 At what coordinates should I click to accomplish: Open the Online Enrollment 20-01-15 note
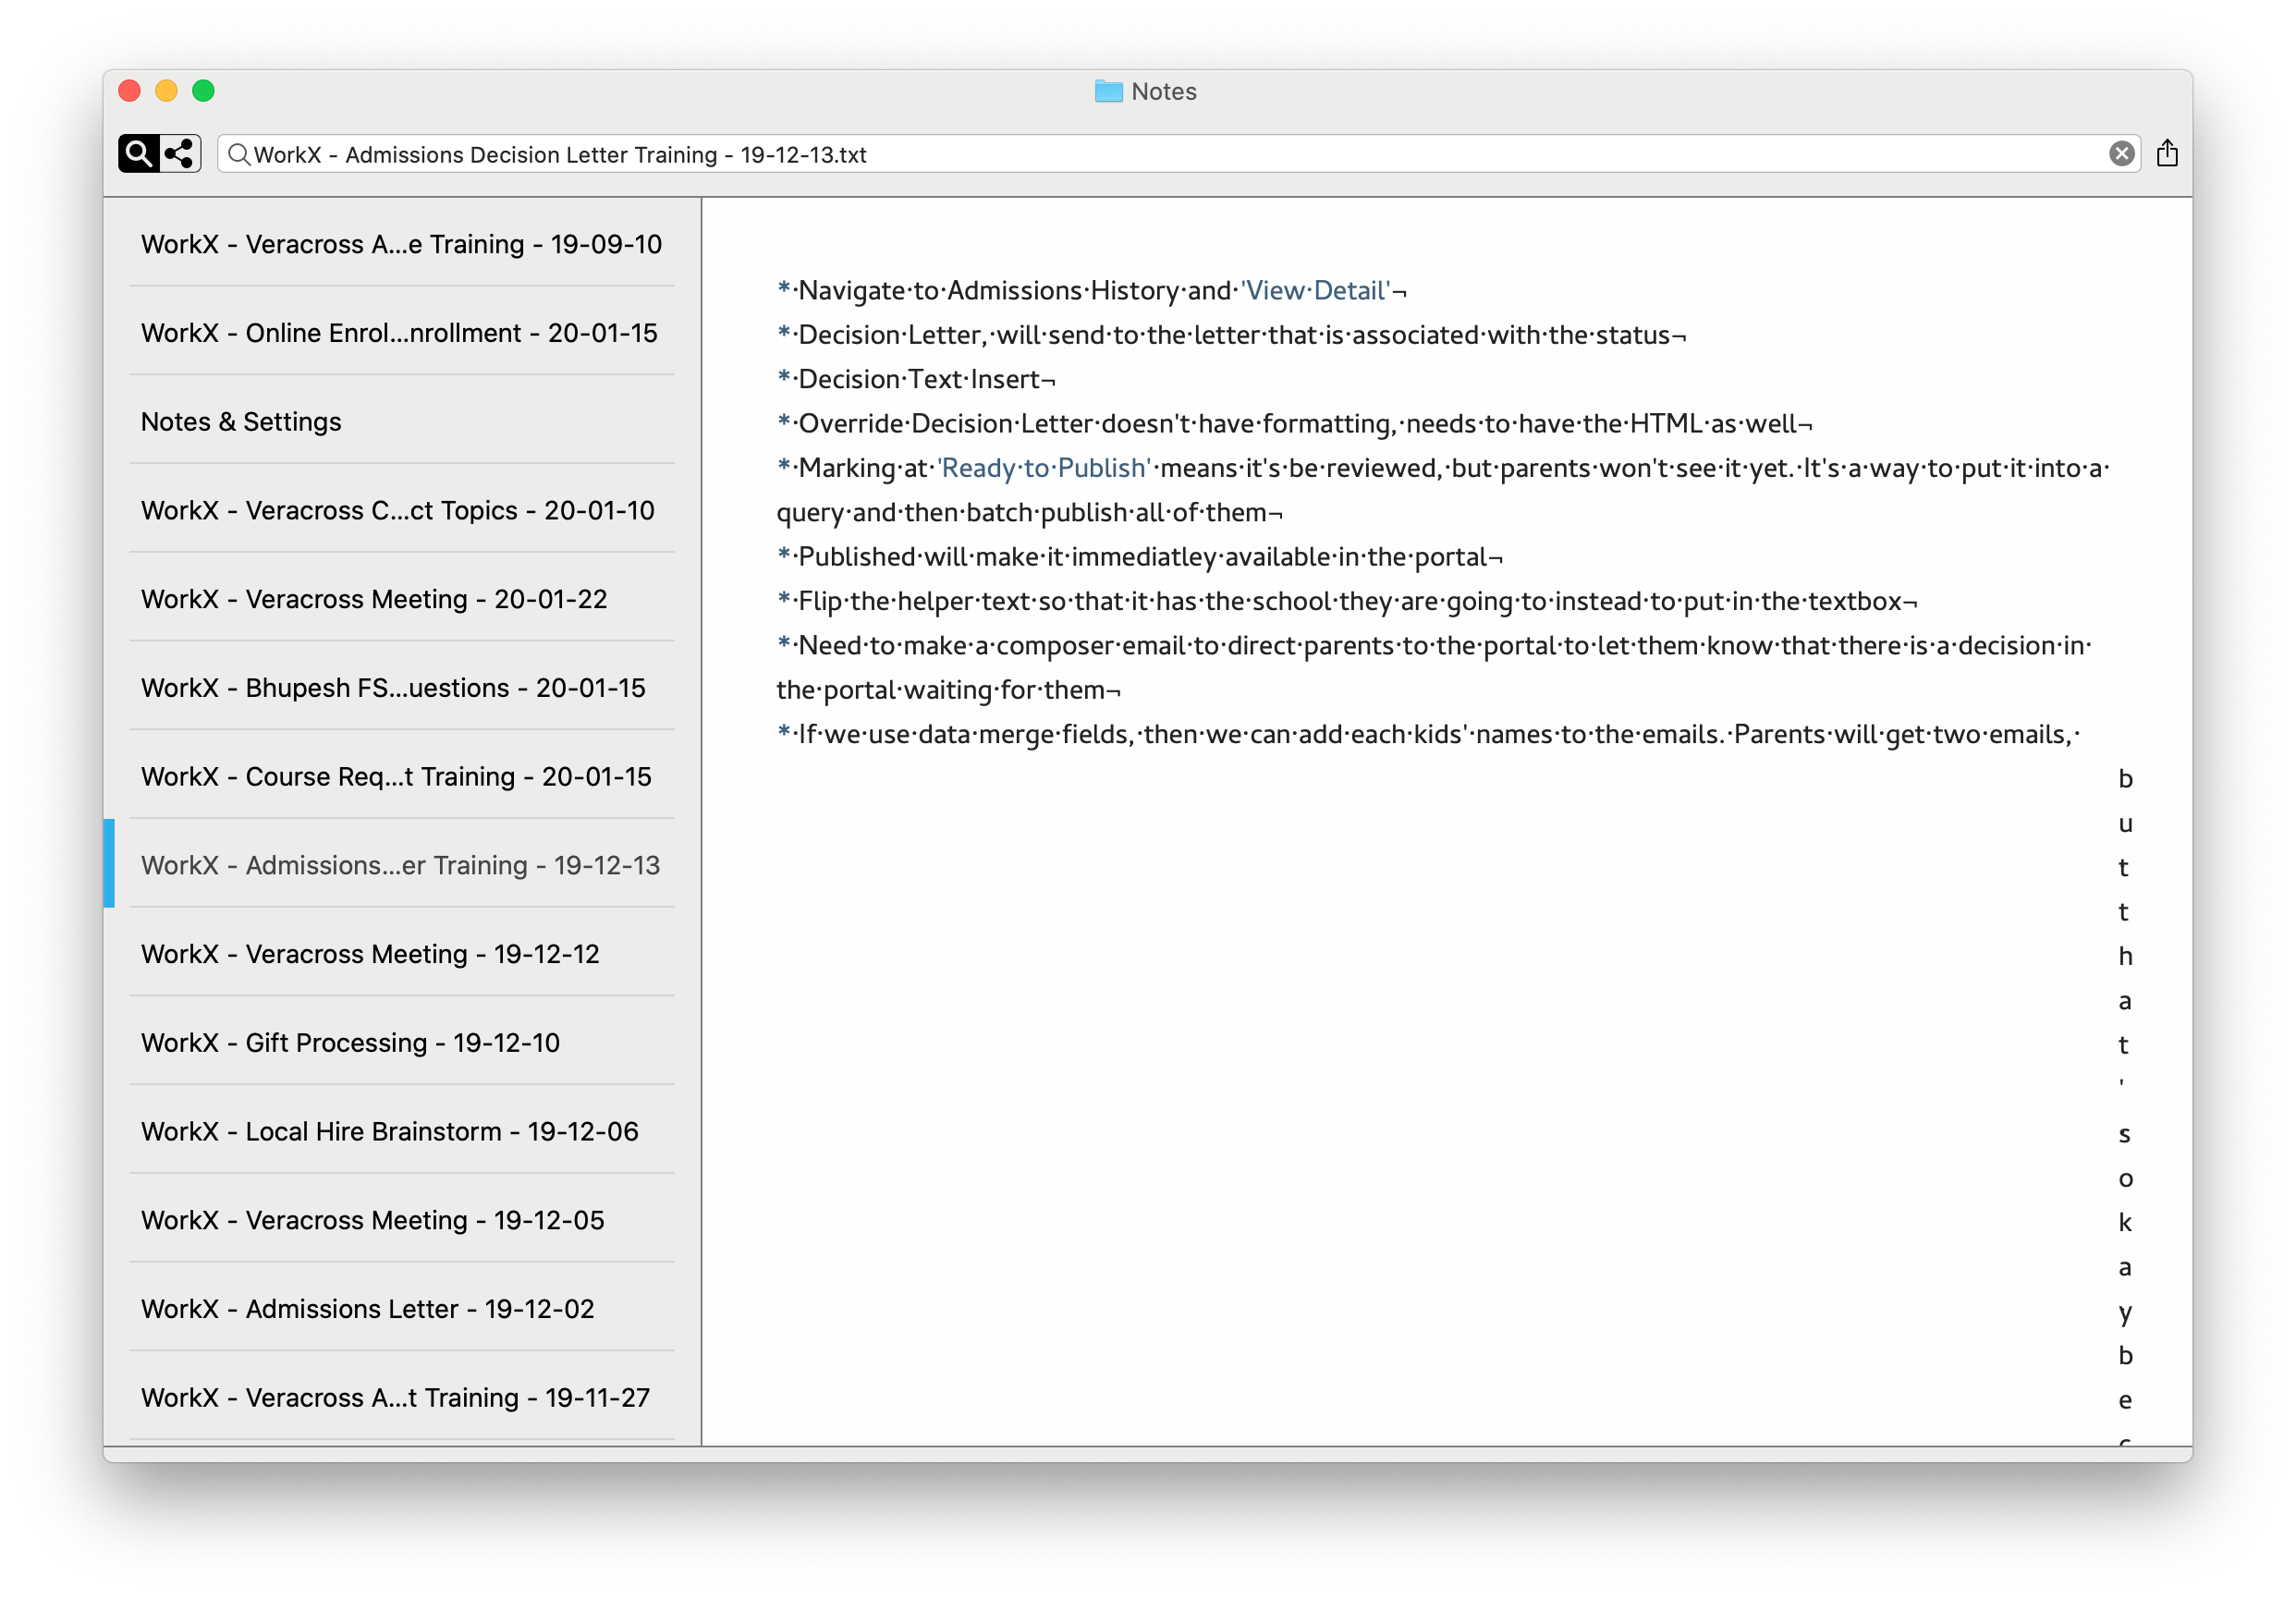coord(399,333)
